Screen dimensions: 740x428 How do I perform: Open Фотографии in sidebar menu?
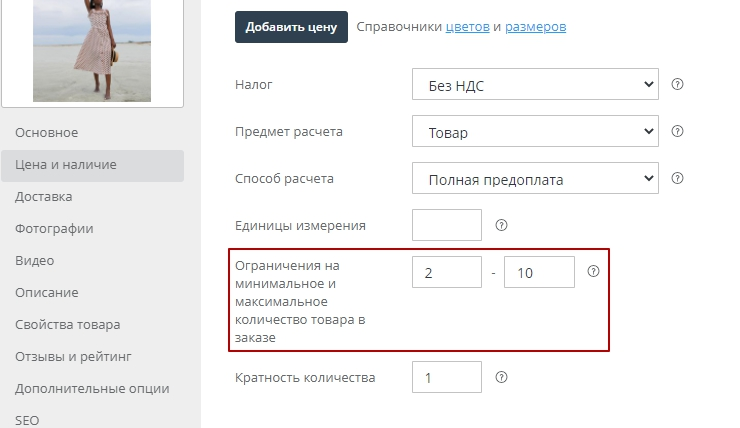tap(54, 229)
